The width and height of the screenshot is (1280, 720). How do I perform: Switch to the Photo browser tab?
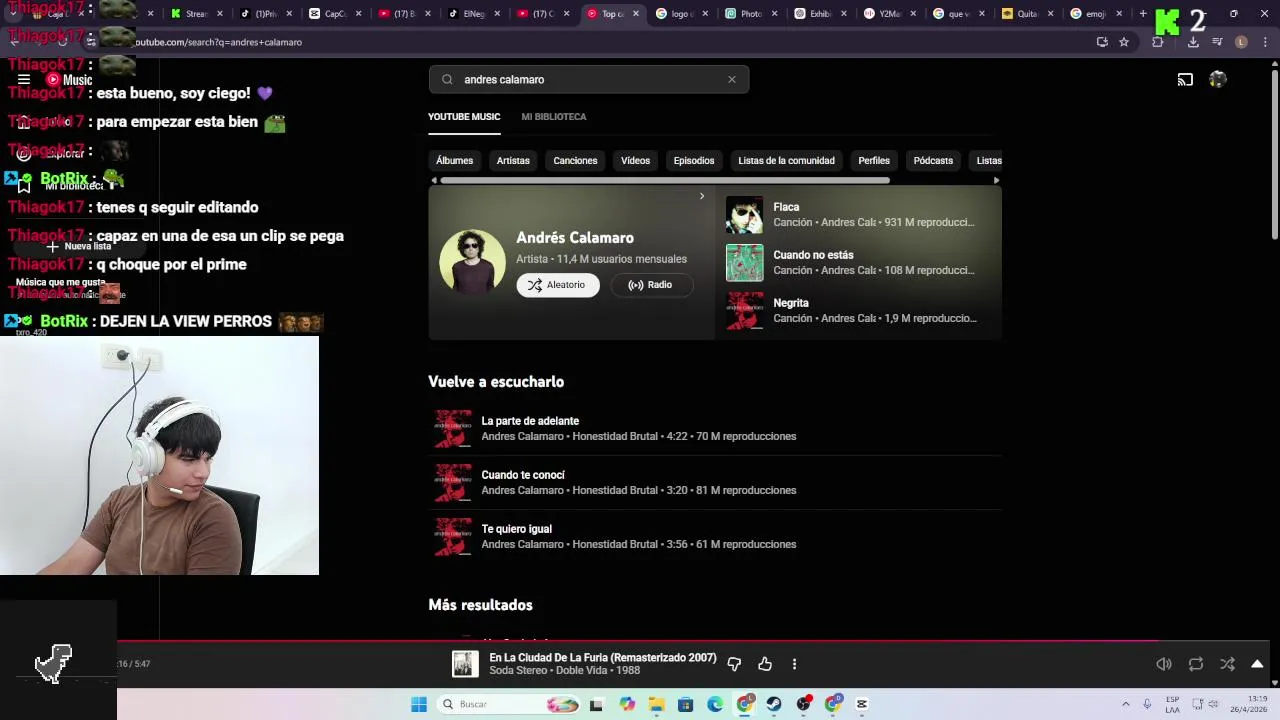(x=744, y=14)
